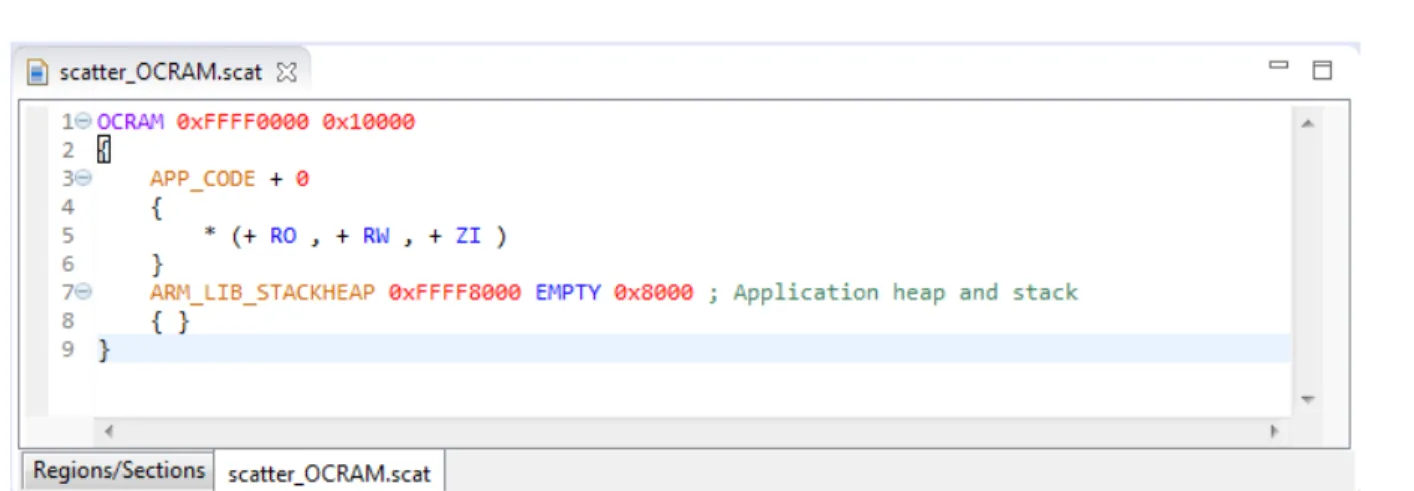Click ARM_LIB_STACKHEAP on line 7

[263, 293]
